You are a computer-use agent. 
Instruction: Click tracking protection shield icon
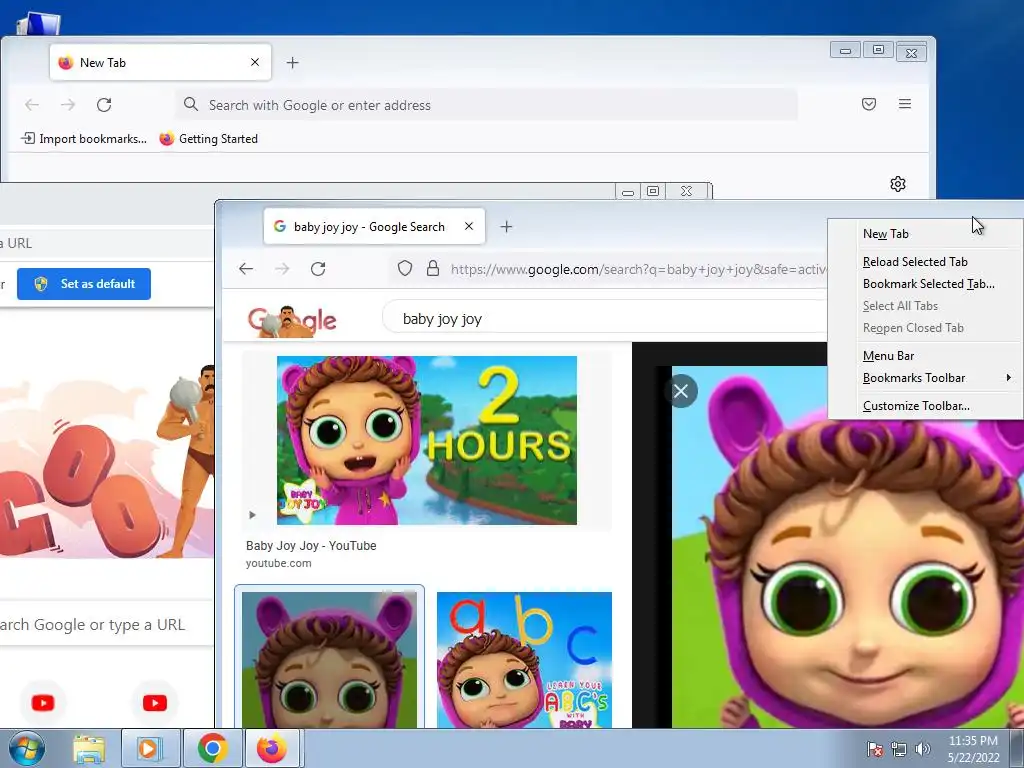click(x=405, y=268)
